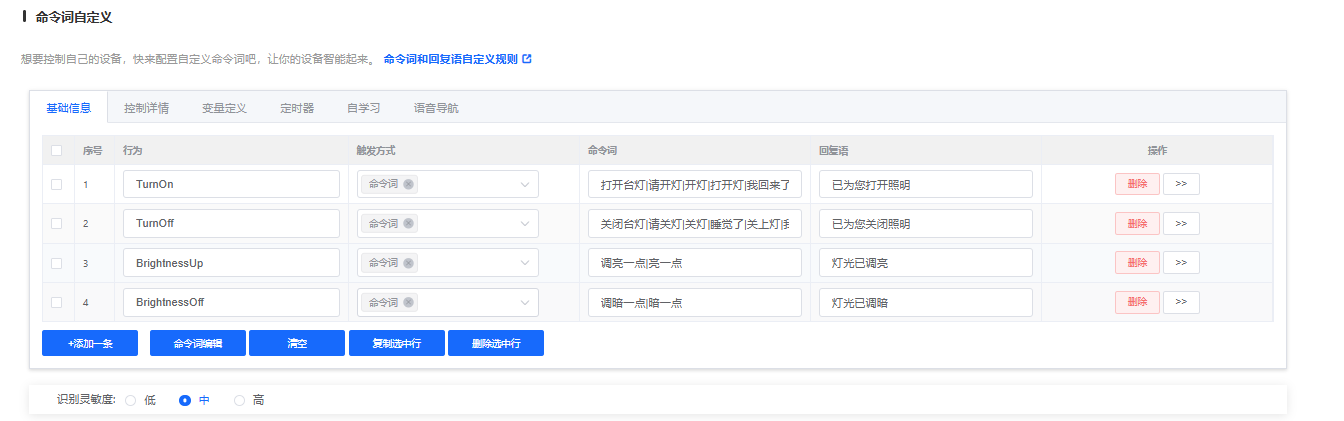Switch to the 基础信息 tab
This screenshot has height=421, width=1344.
(x=69, y=107)
